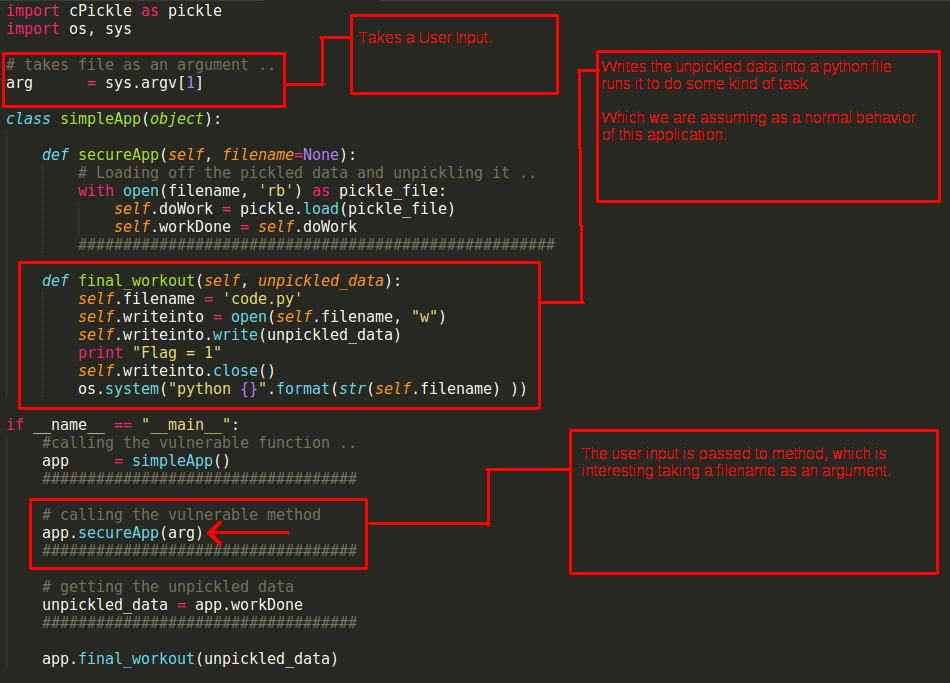Place cursor on the "import os, sys" line

pos(68,29)
